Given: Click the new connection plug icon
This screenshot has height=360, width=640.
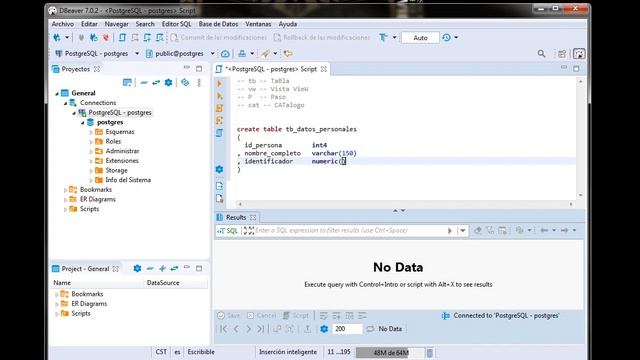Looking at the screenshot, I should pos(57,38).
